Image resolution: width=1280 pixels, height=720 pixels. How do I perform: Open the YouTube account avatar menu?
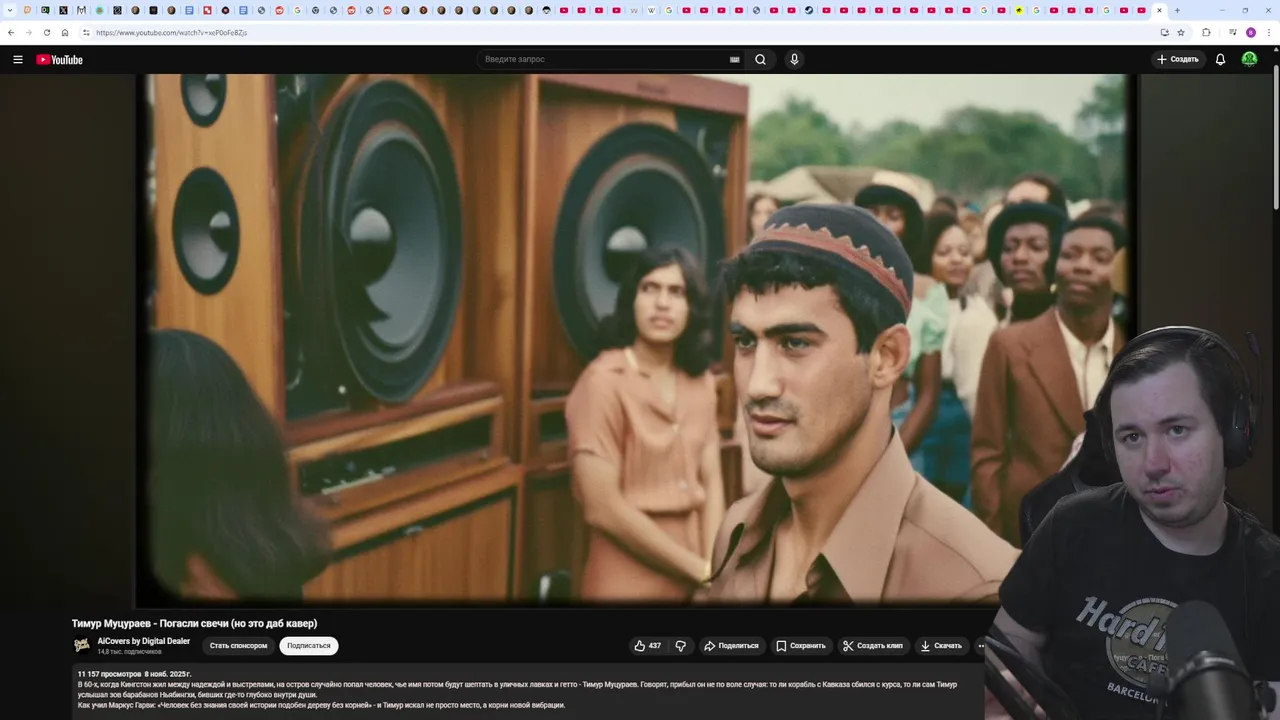click(x=1249, y=59)
